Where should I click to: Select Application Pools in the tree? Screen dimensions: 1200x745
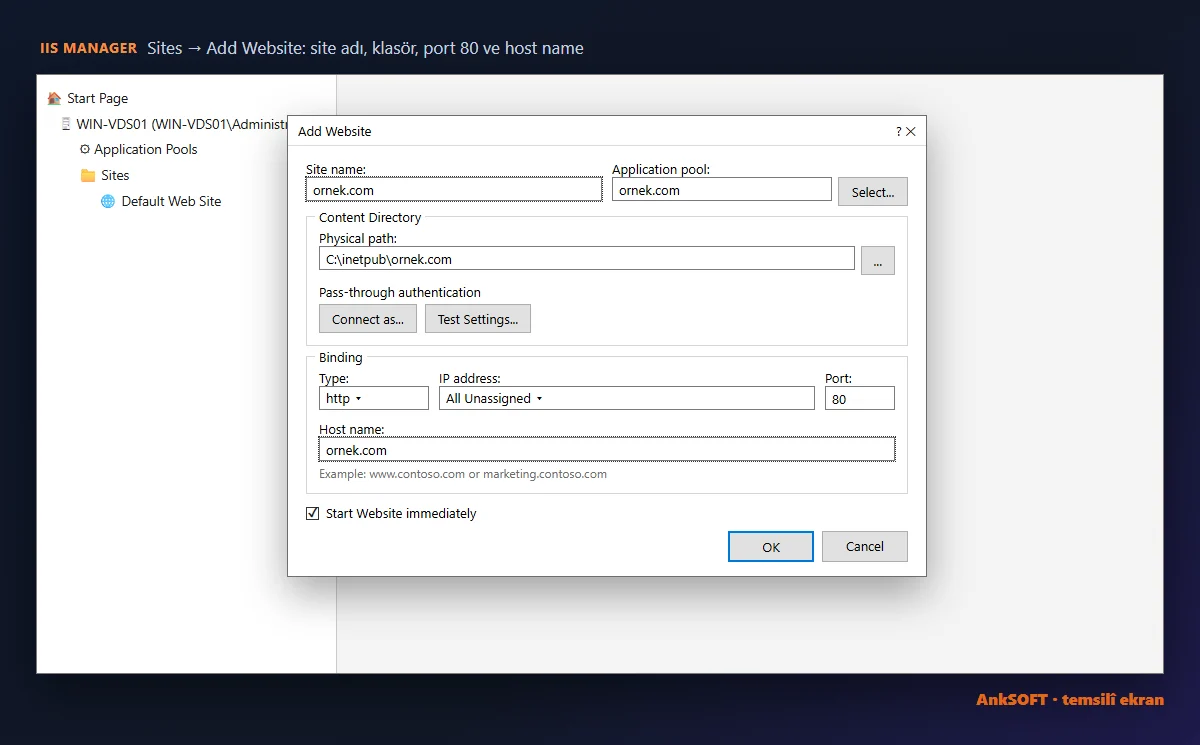pyautogui.click(x=146, y=149)
